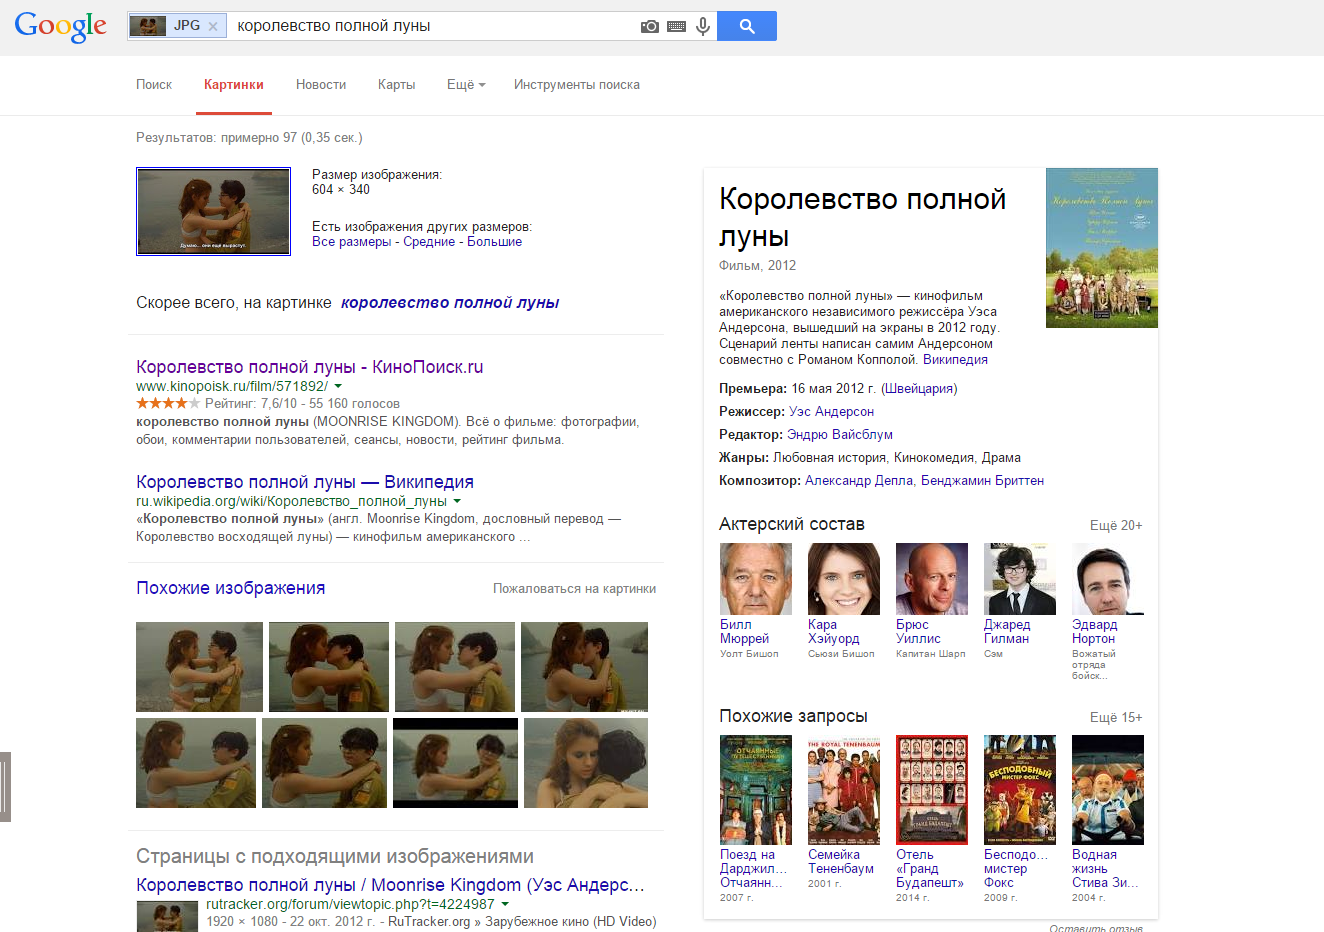Expand the Ещё dropdown menu

coord(466,85)
